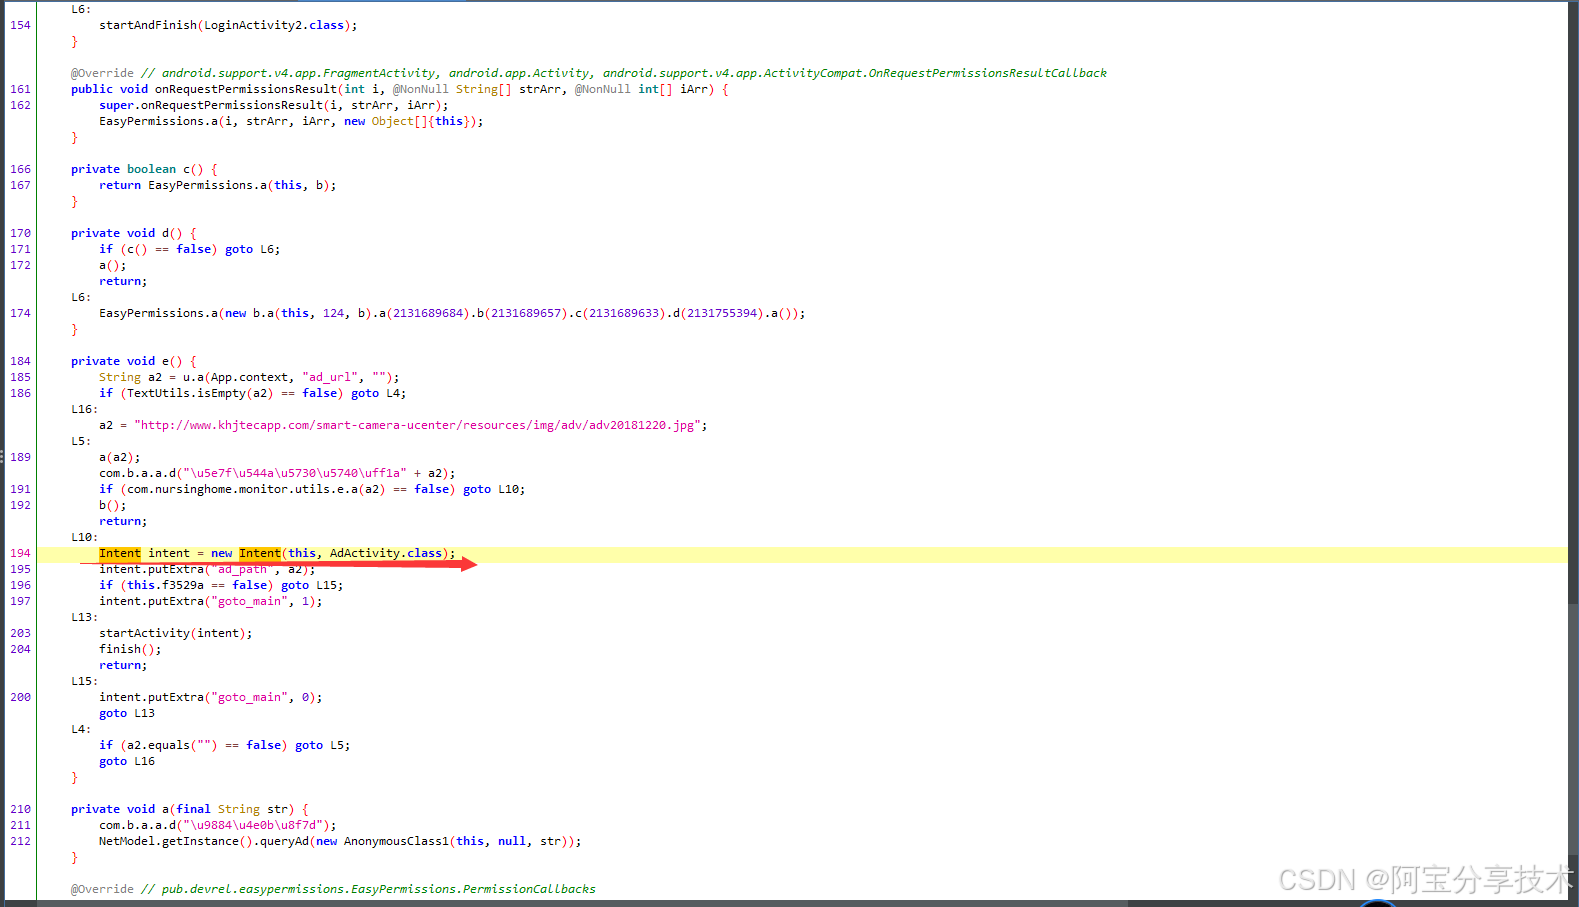Viewport: 1579px width, 907px height.
Task: Click the "\u5e7f\u544a" unicode string line
Action: pyautogui.click(x=277, y=473)
